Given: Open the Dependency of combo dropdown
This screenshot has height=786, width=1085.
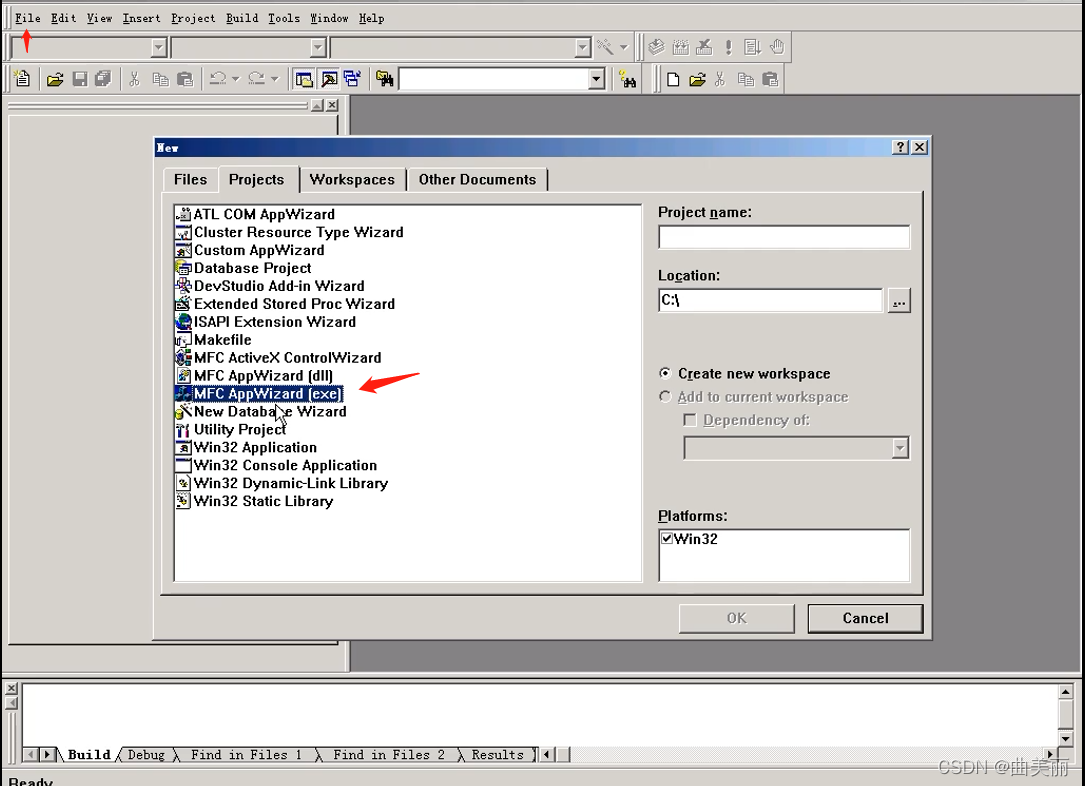Looking at the screenshot, I should coord(900,448).
